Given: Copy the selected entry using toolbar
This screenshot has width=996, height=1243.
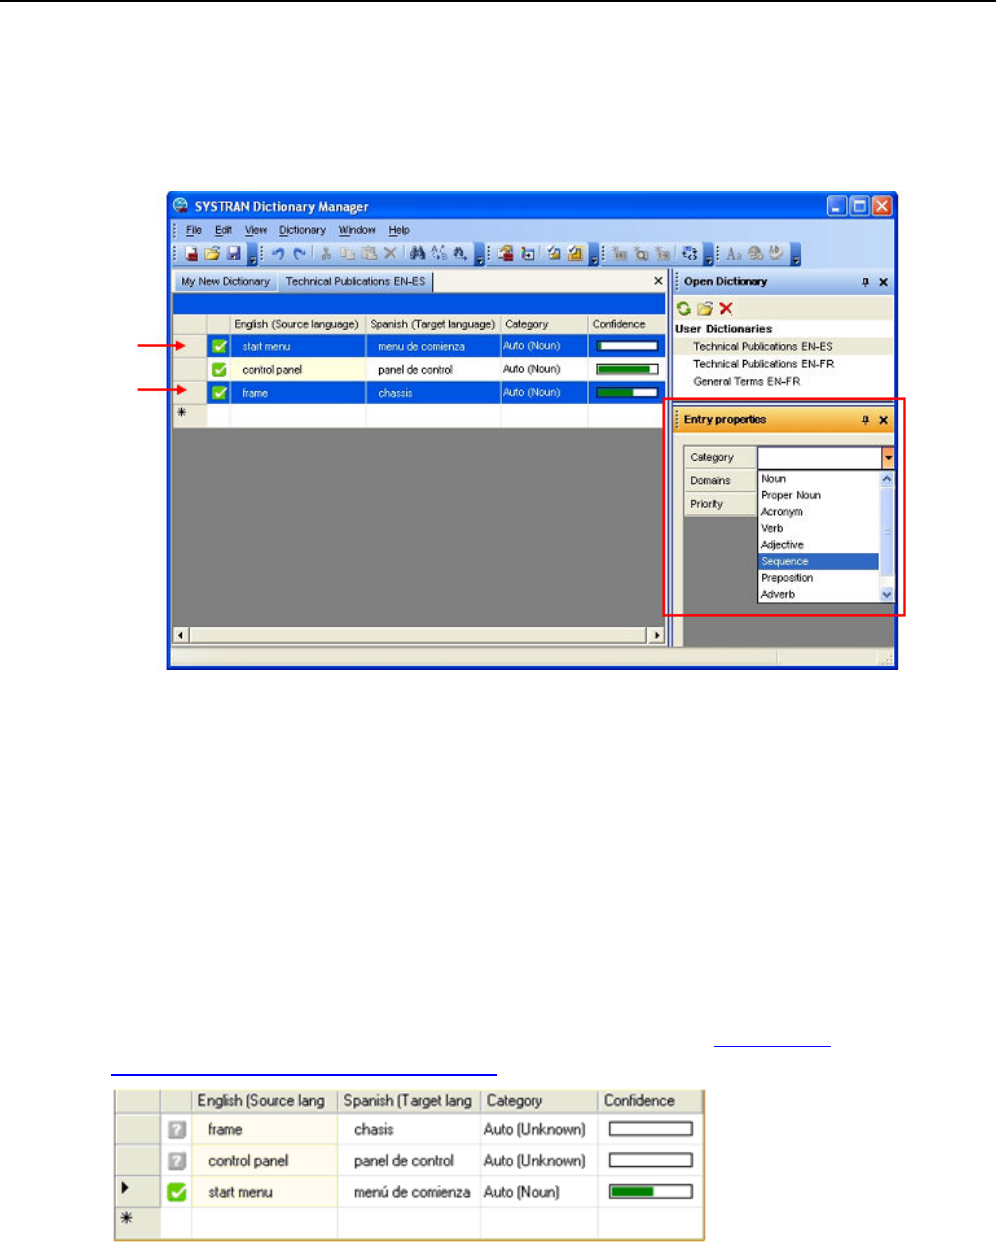Looking at the screenshot, I should pos(347,254).
